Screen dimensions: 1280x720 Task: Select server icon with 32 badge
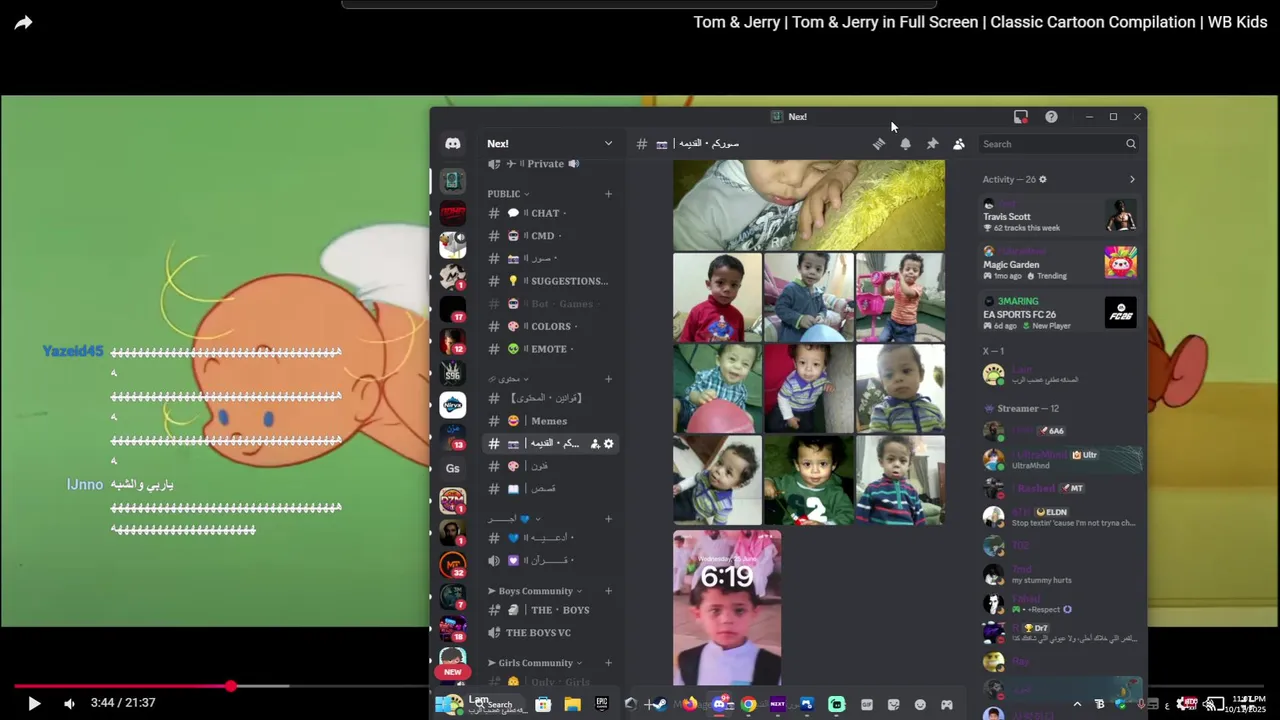(x=453, y=565)
